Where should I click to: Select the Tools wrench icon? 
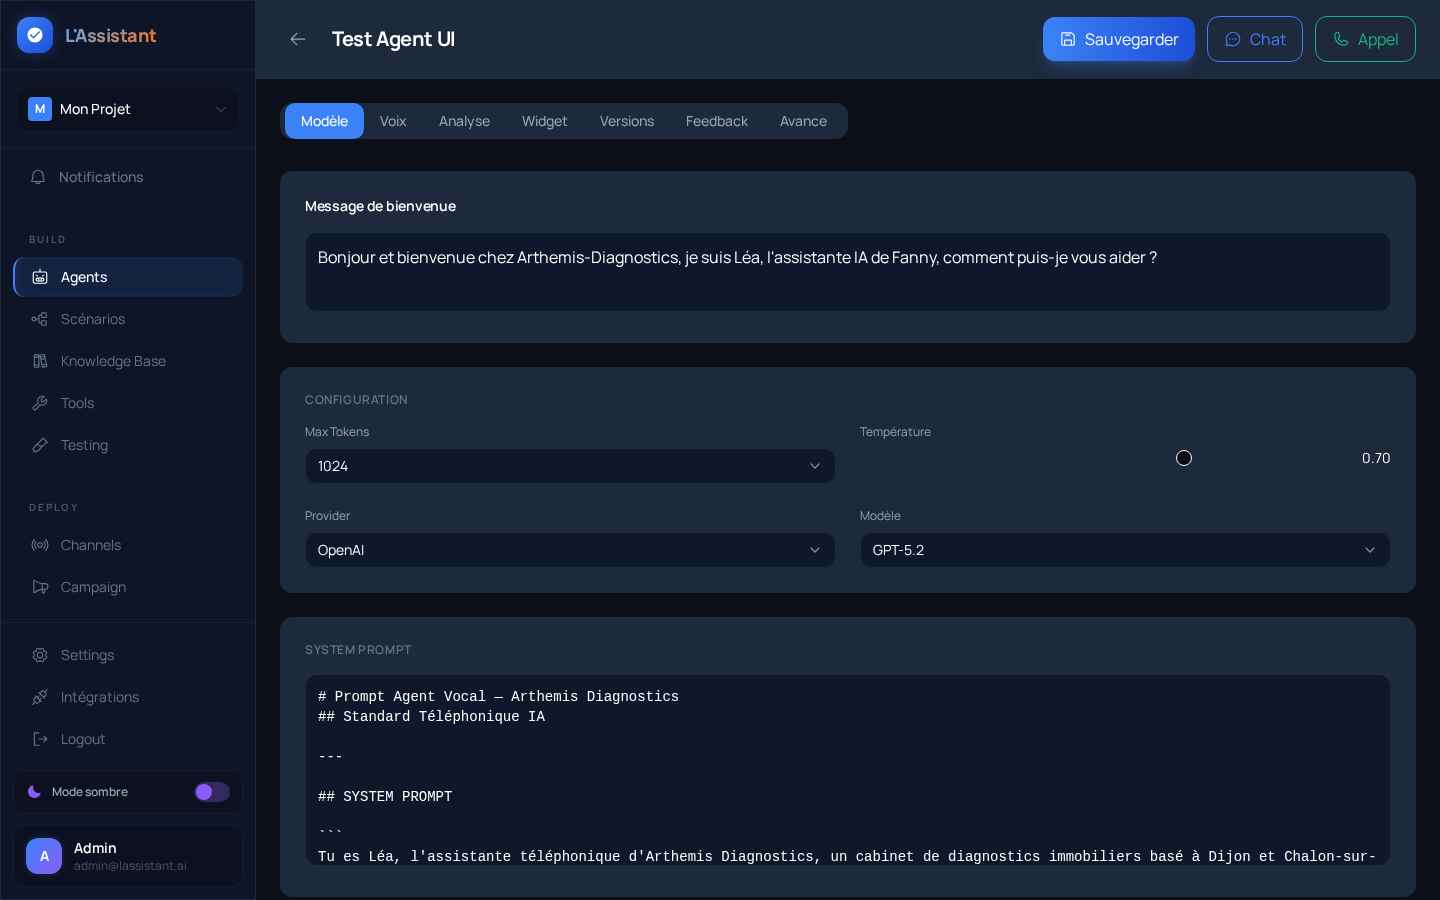click(40, 403)
